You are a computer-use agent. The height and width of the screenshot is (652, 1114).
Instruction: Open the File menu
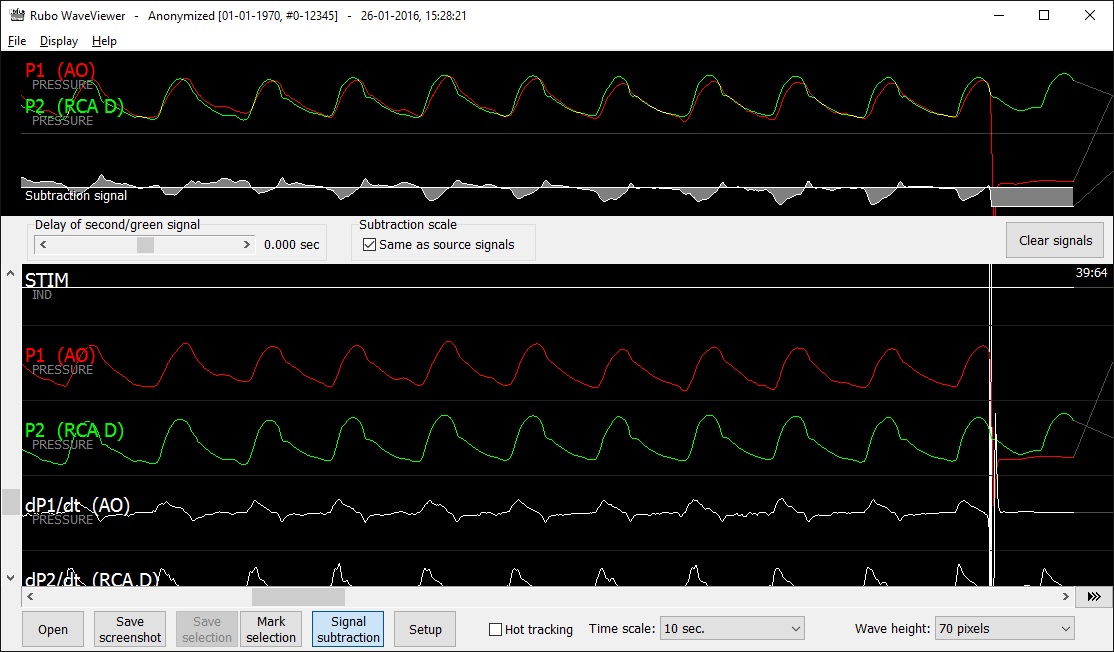click(x=17, y=41)
